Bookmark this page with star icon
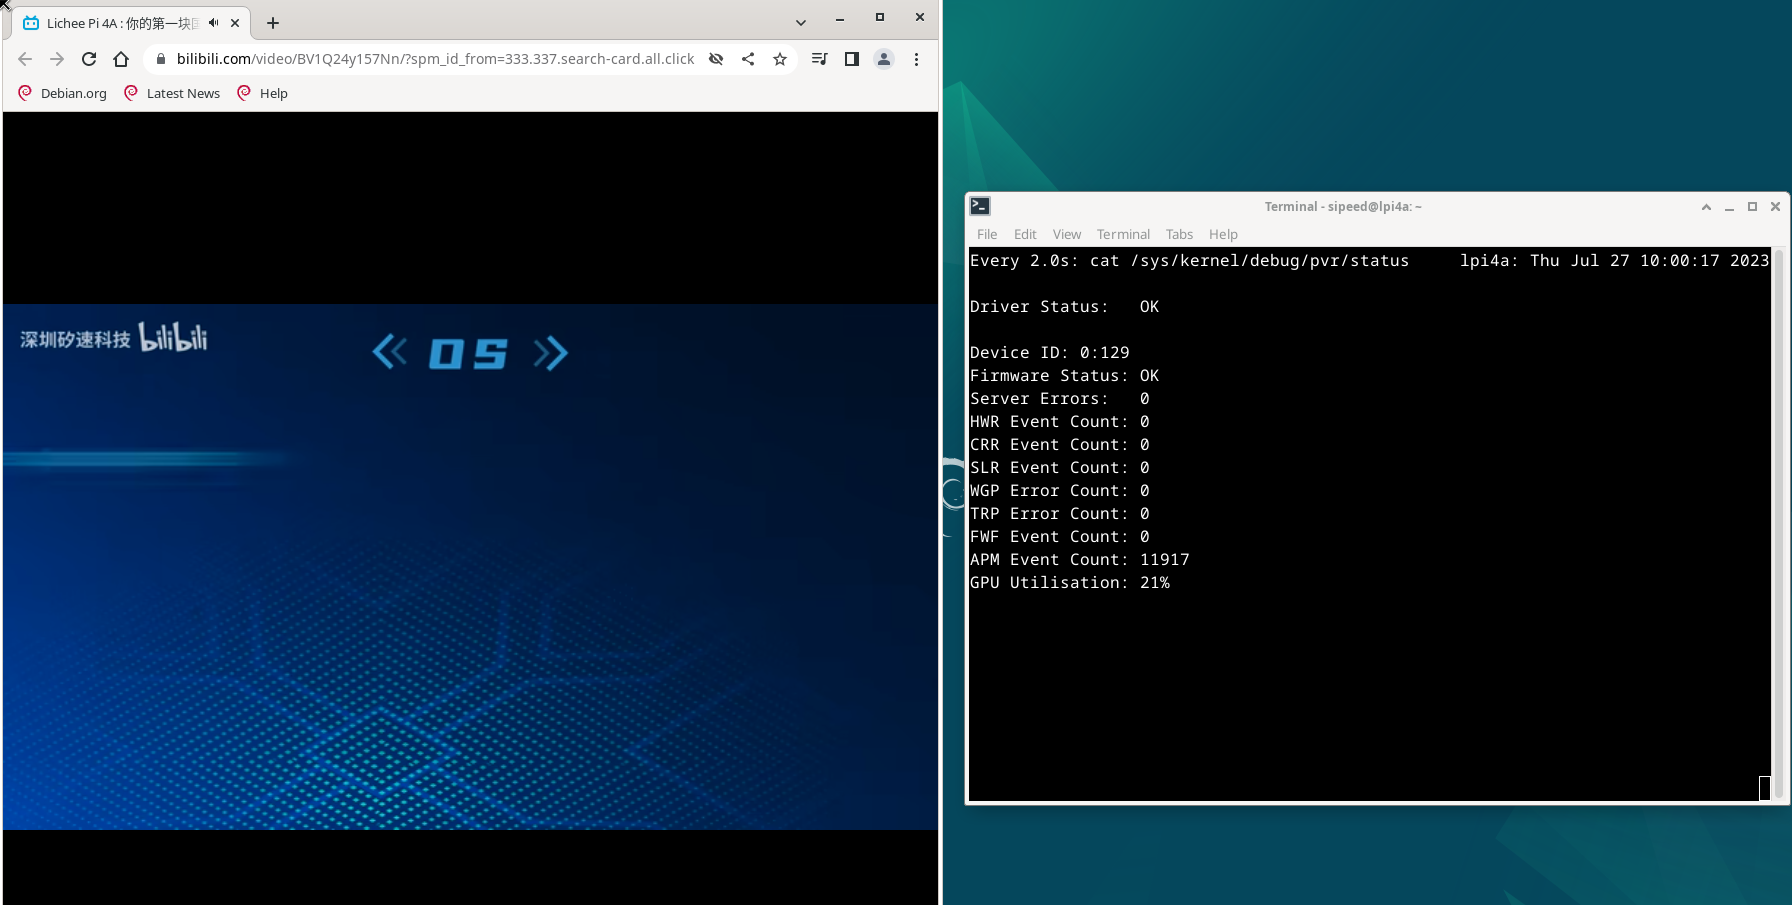This screenshot has height=905, width=1792. pos(780,59)
